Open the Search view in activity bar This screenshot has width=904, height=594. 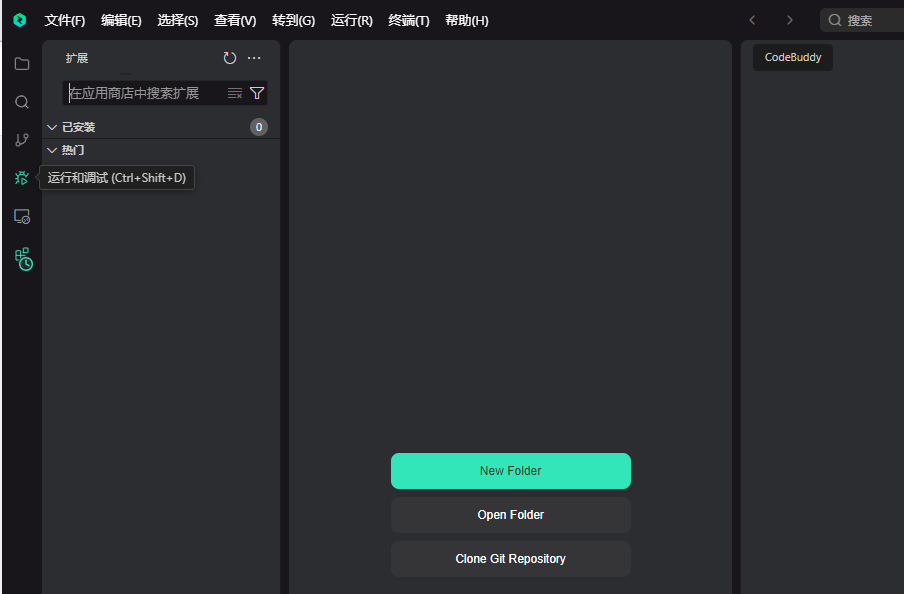point(22,102)
